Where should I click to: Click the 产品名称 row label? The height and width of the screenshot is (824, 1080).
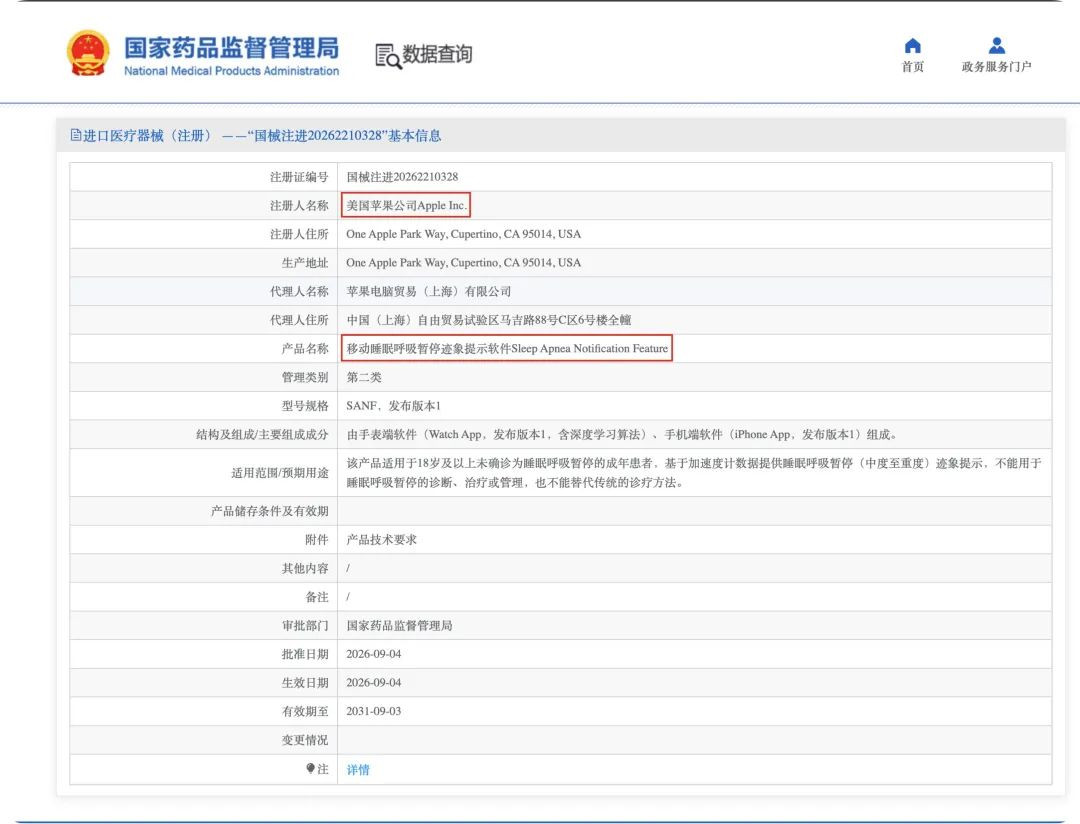[x=305, y=349]
